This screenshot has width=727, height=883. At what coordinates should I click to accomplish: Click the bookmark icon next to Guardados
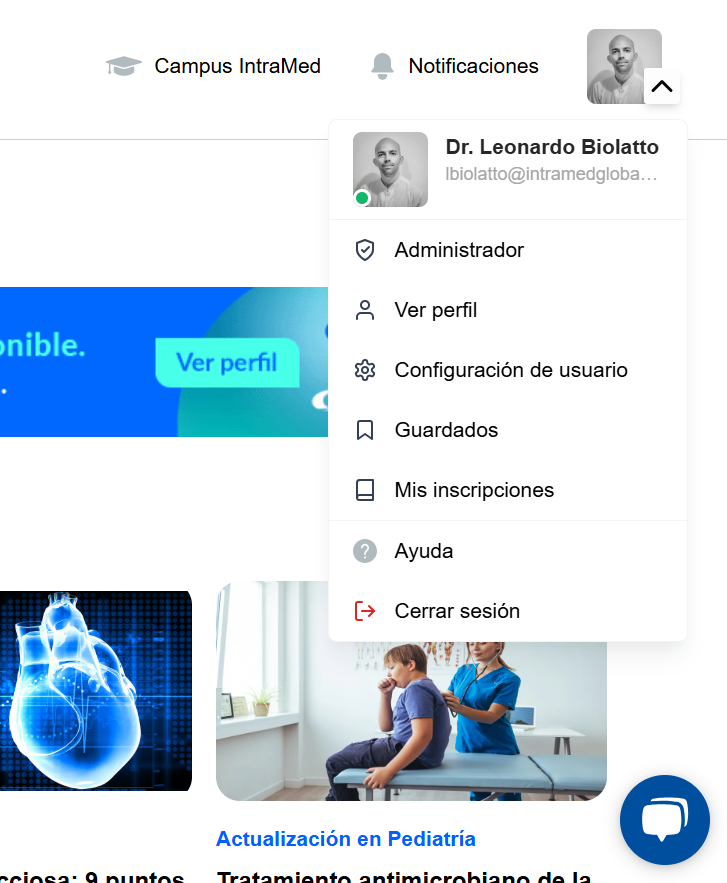pyautogui.click(x=365, y=430)
